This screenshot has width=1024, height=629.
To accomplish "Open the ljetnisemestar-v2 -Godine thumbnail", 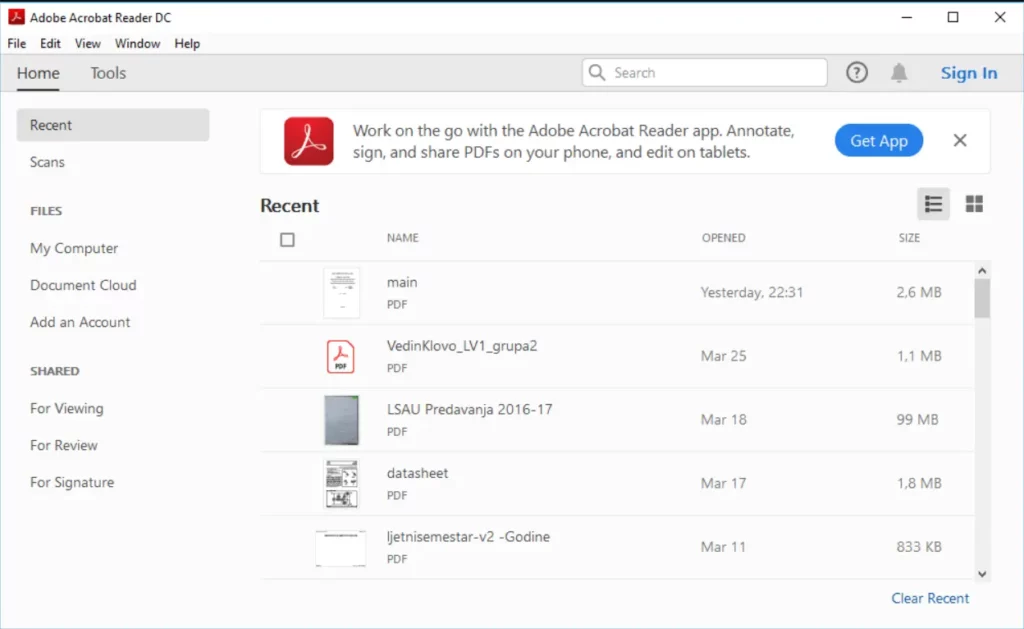I will point(341,546).
